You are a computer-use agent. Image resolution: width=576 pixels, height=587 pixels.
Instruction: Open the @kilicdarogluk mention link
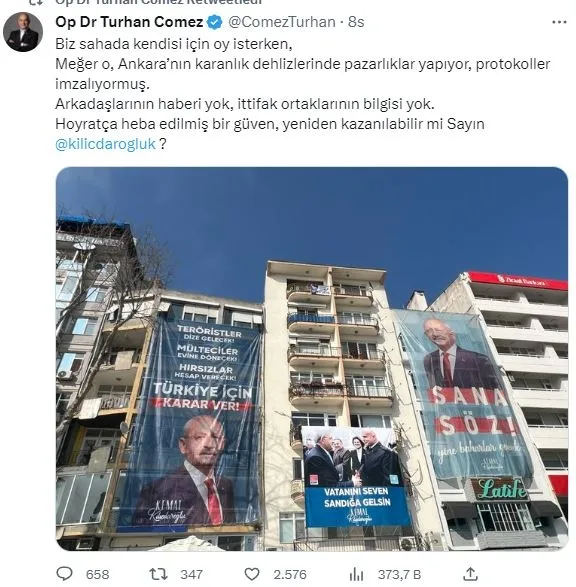105,144
